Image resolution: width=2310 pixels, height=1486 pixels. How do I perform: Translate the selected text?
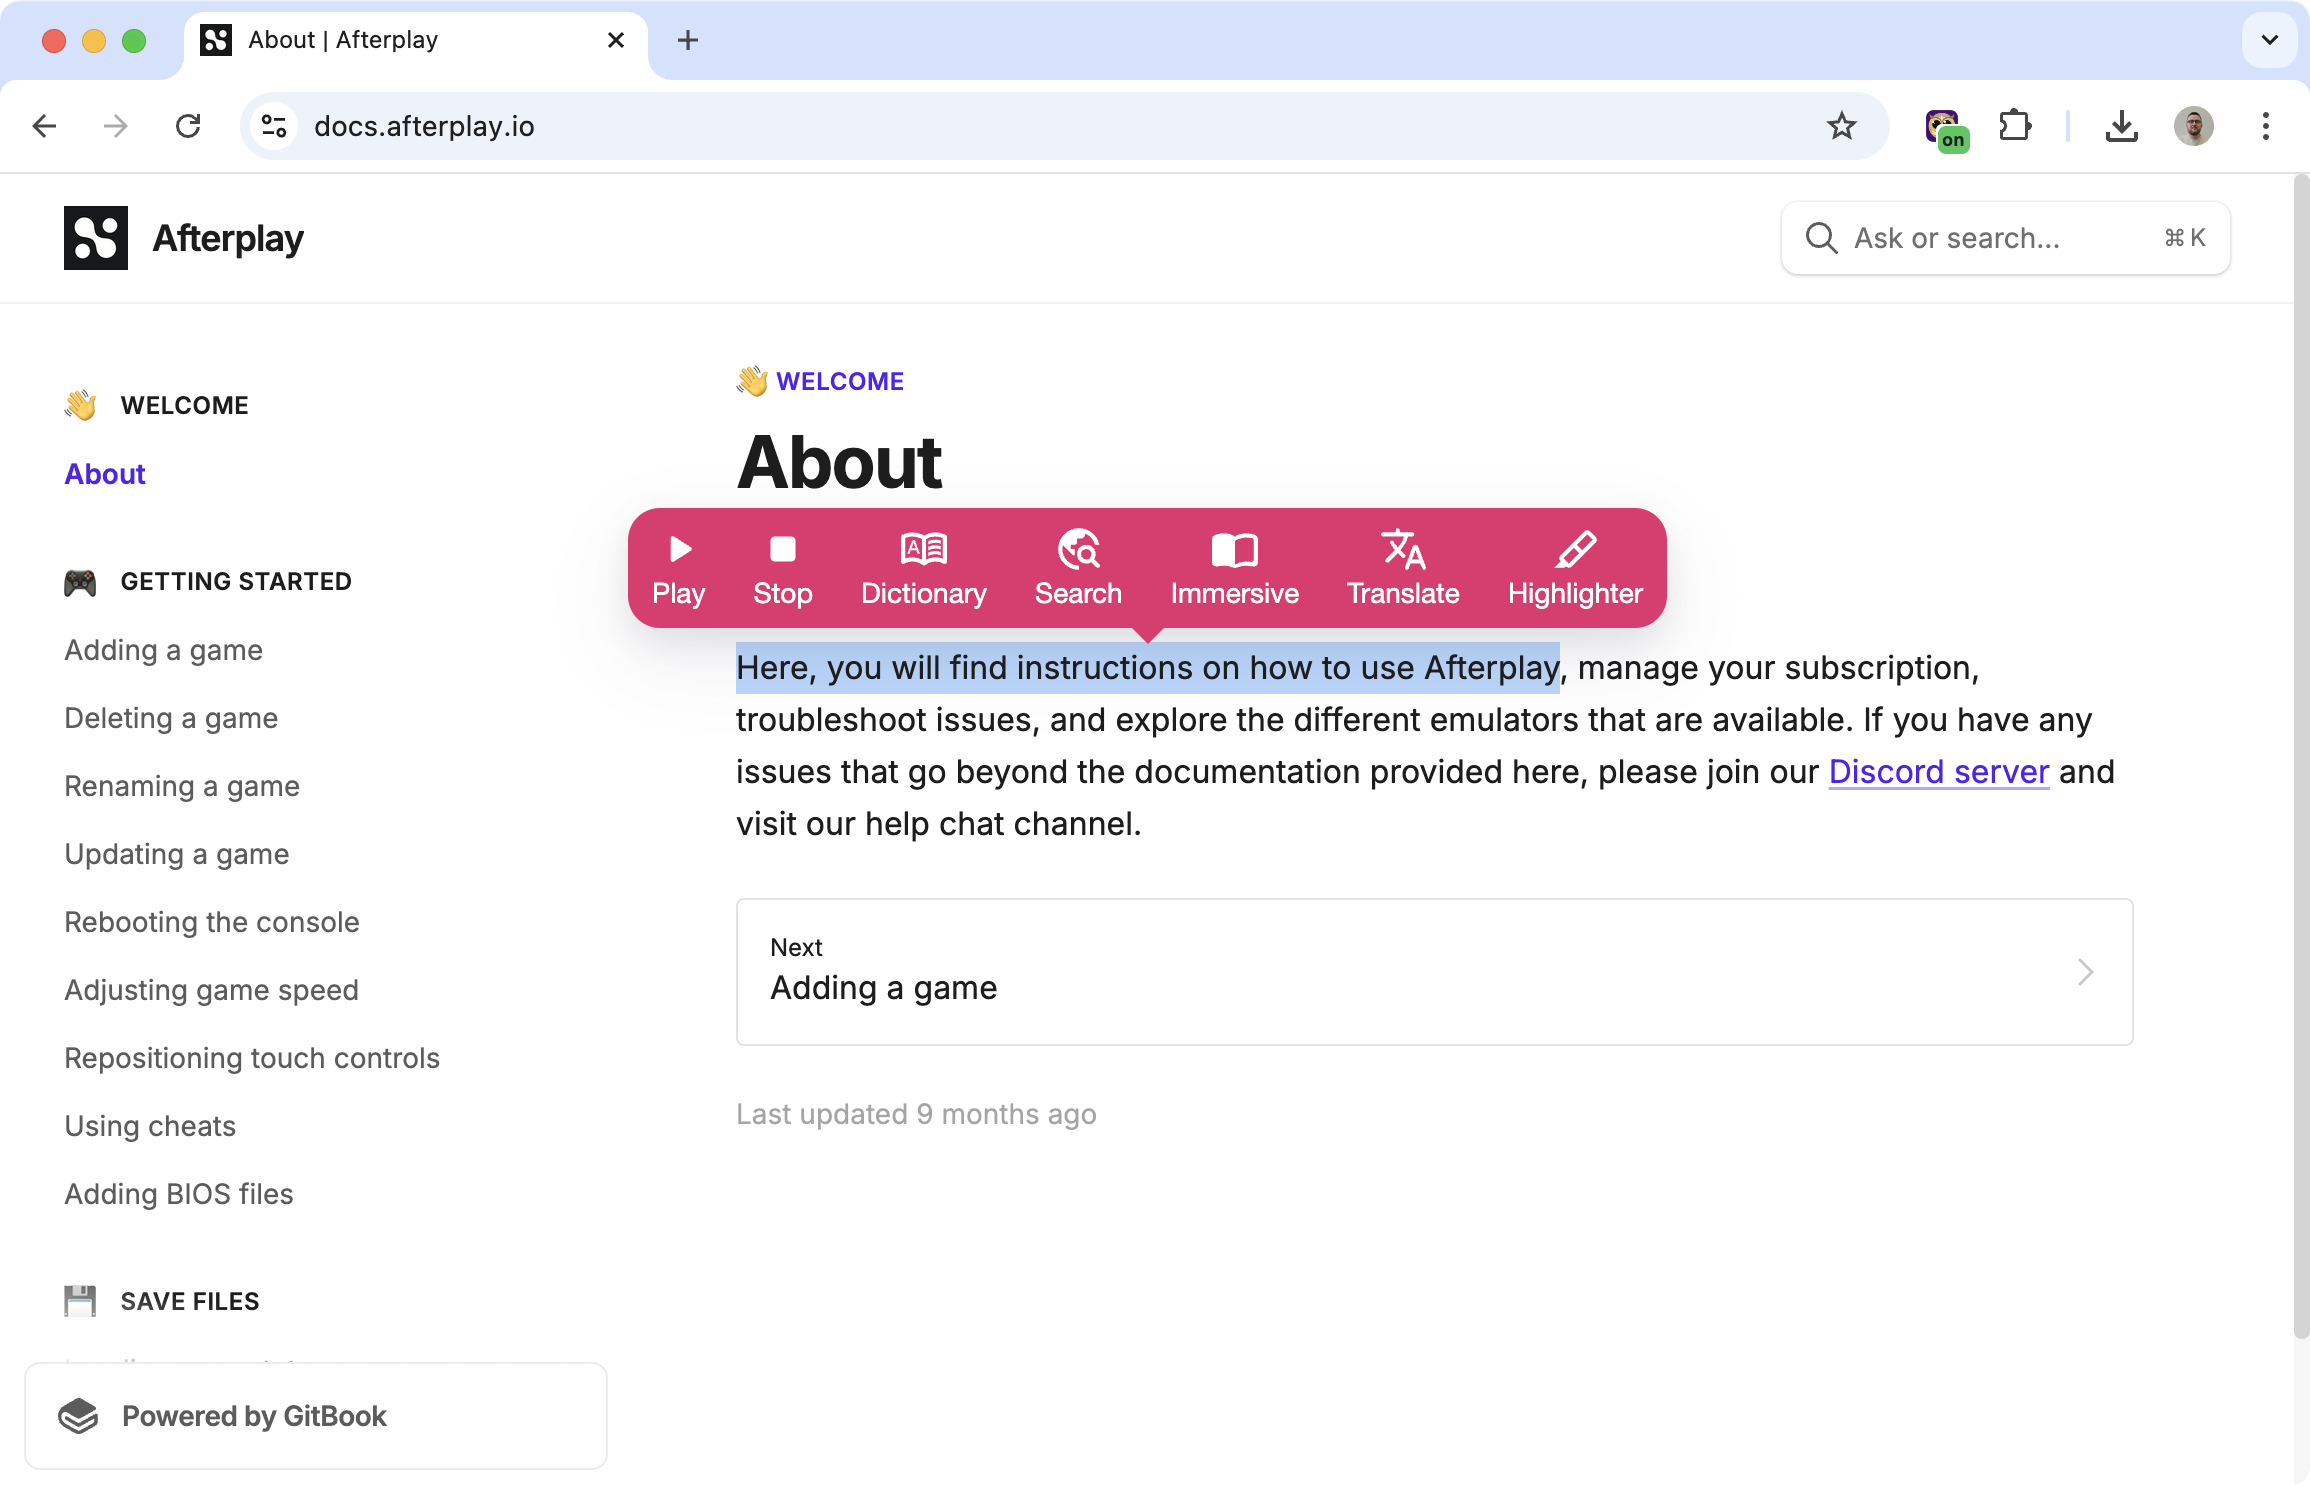(x=1402, y=569)
